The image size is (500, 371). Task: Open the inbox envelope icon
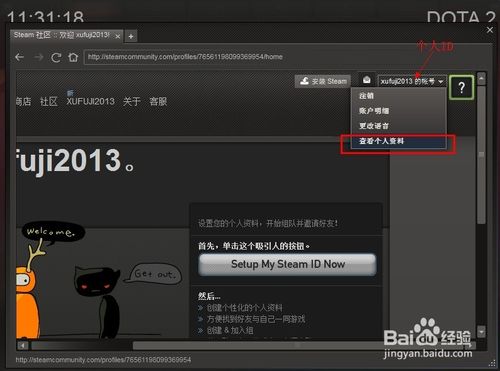pyautogui.click(x=367, y=80)
